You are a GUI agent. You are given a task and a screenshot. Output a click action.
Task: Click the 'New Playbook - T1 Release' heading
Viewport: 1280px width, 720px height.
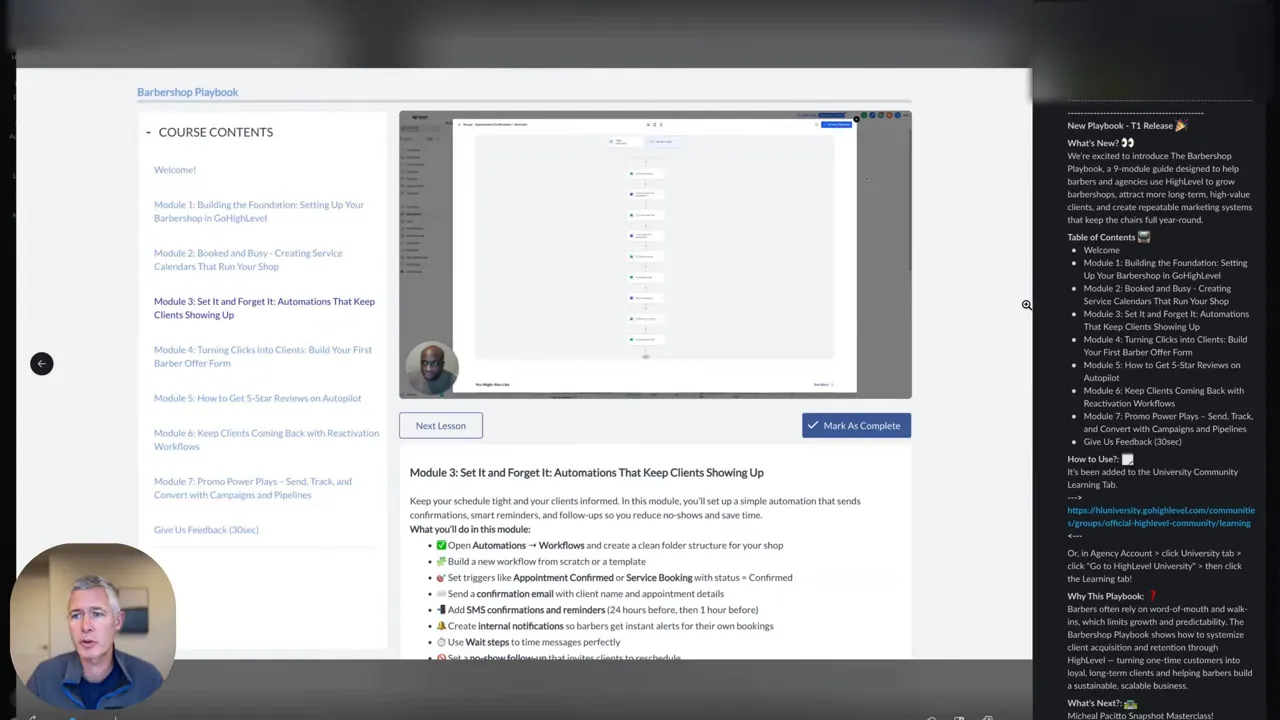coord(1126,126)
